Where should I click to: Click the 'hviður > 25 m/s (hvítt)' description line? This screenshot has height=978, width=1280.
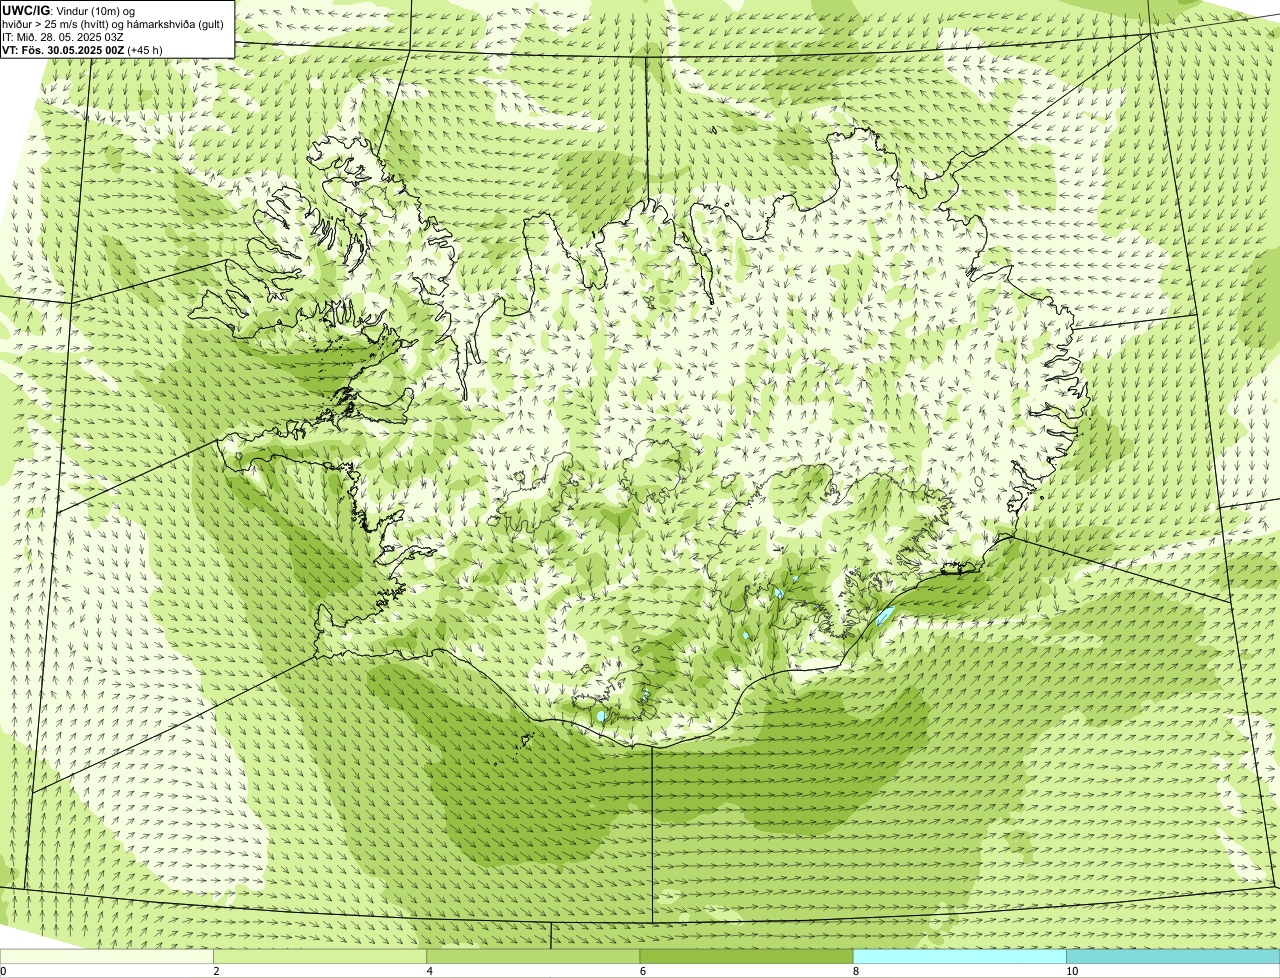click(113, 24)
